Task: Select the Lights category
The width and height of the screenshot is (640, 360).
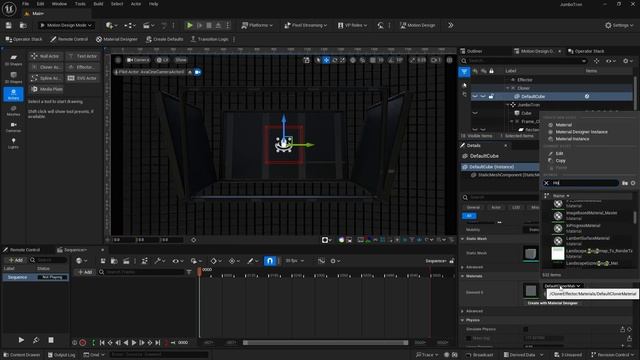Action: 13,143
